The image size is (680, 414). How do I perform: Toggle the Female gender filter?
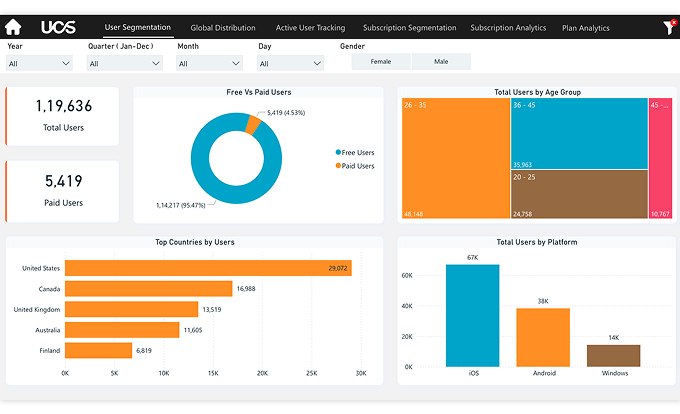pos(381,61)
